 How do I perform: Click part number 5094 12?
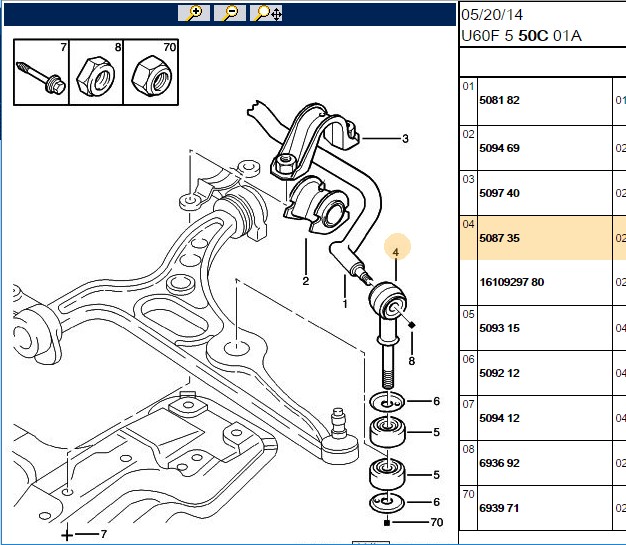(499, 418)
